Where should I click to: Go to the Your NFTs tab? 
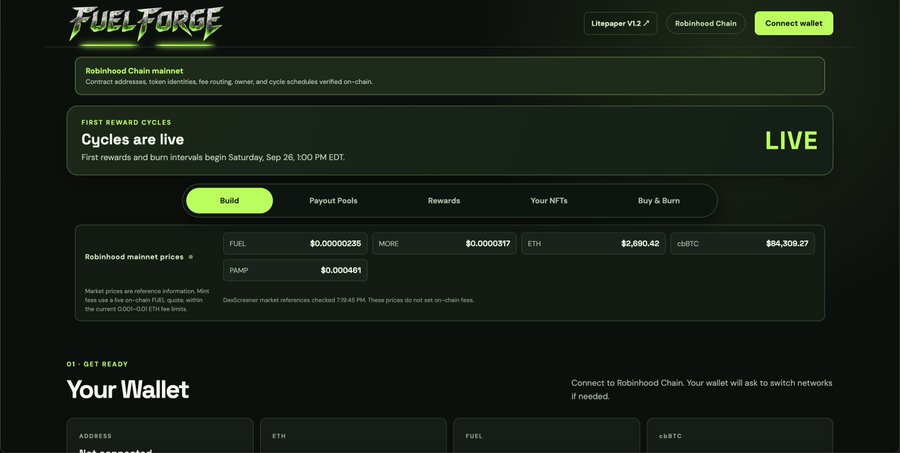click(x=549, y=200)
